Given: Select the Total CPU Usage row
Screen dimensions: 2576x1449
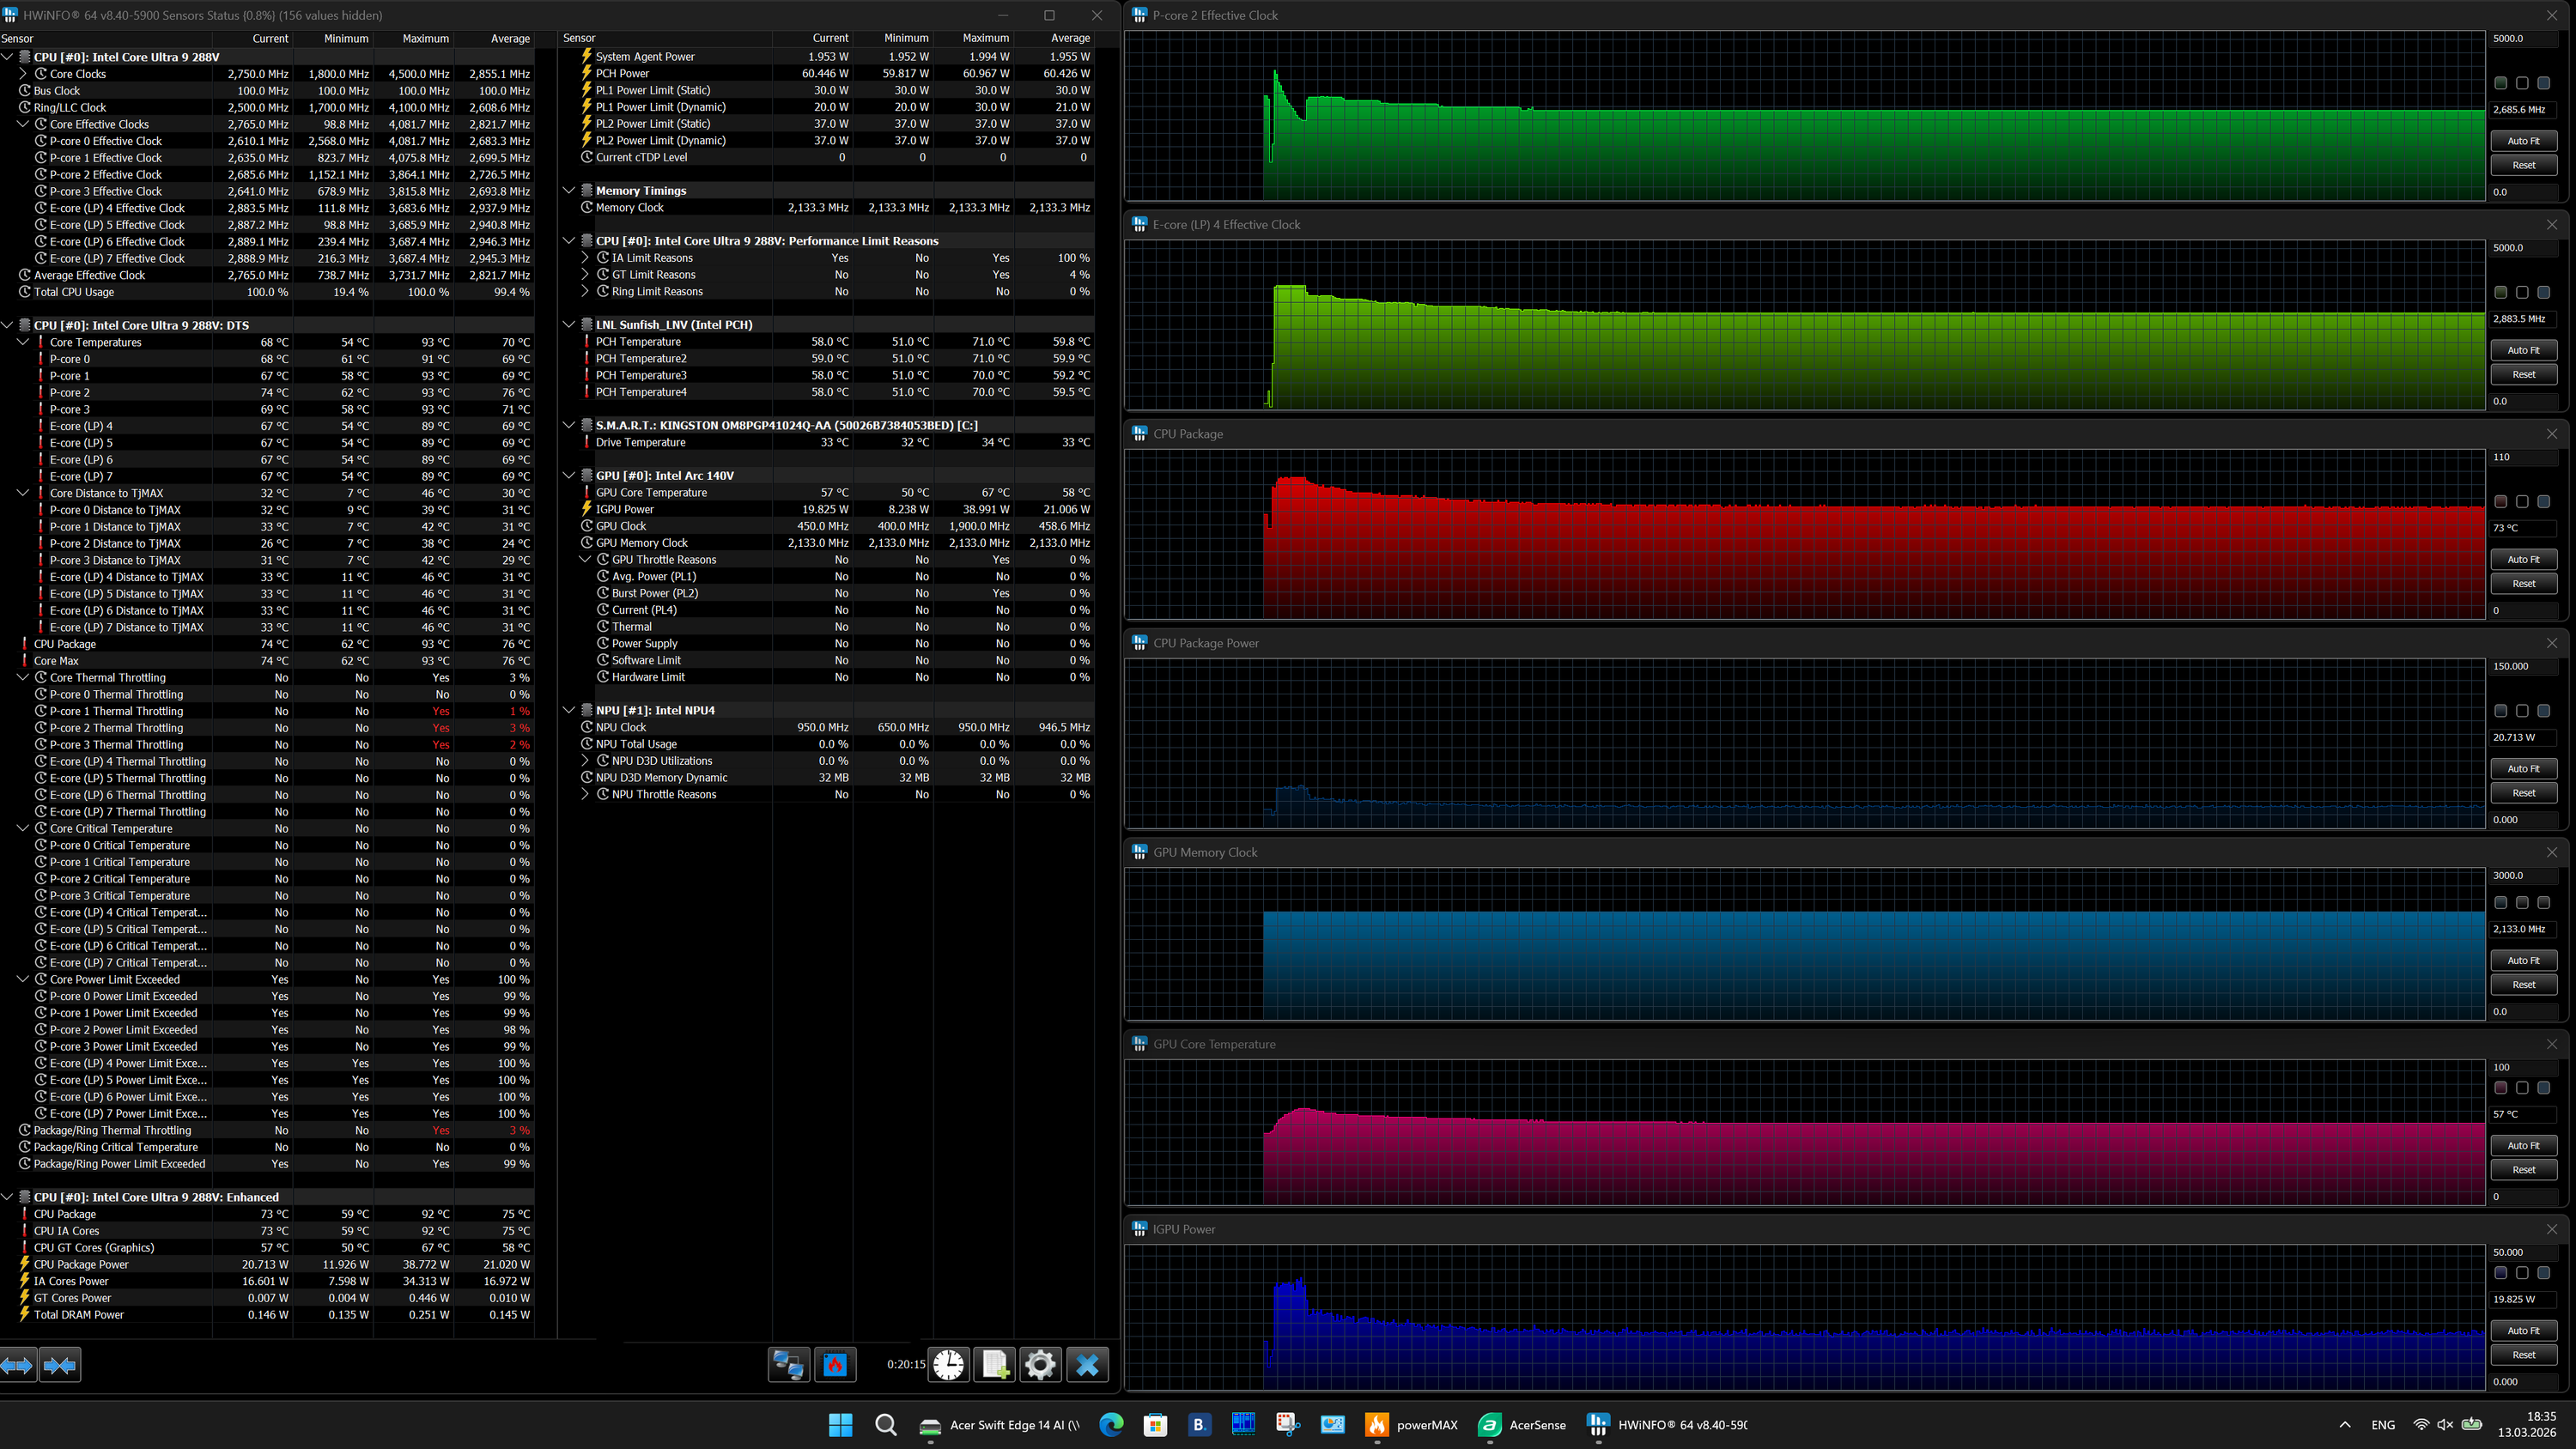Looking at the screenshot, I should pos(266,292).
